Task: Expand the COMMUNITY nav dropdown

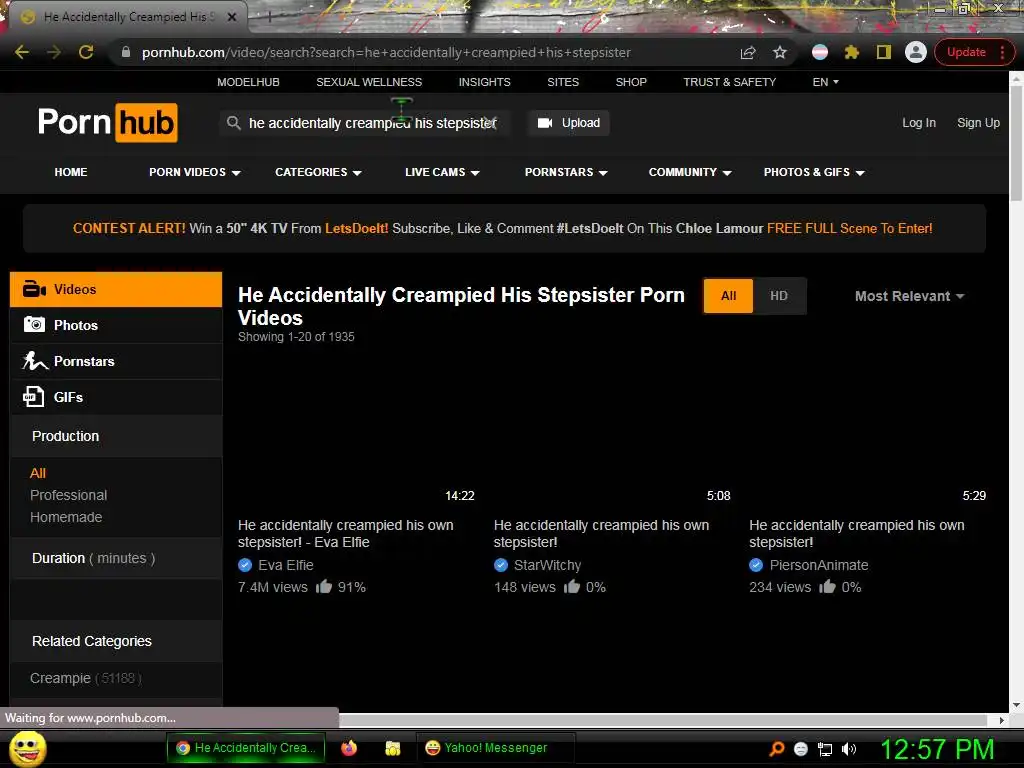Action: click(x=690, y=172)
